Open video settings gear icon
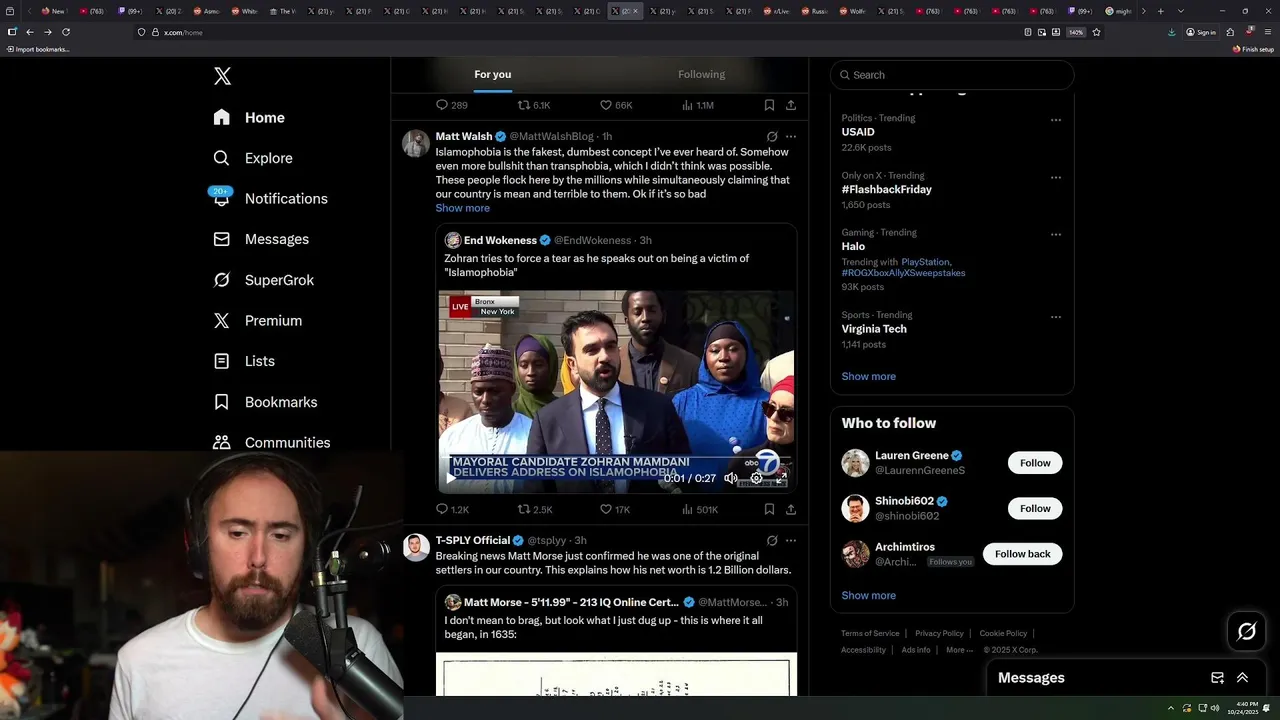 click(x=756, y=478)
